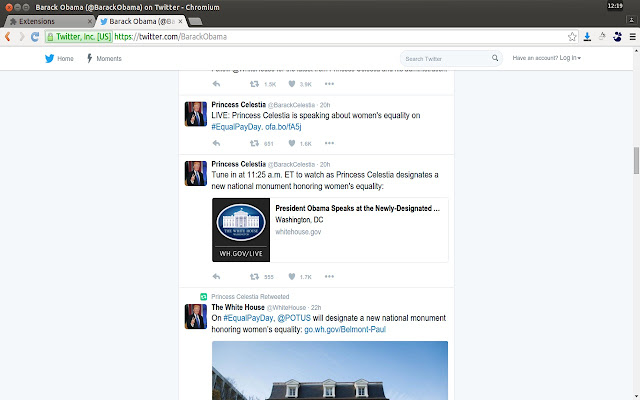Open more options on the monument tweet
640x400 pixels.
pos(329,276)
